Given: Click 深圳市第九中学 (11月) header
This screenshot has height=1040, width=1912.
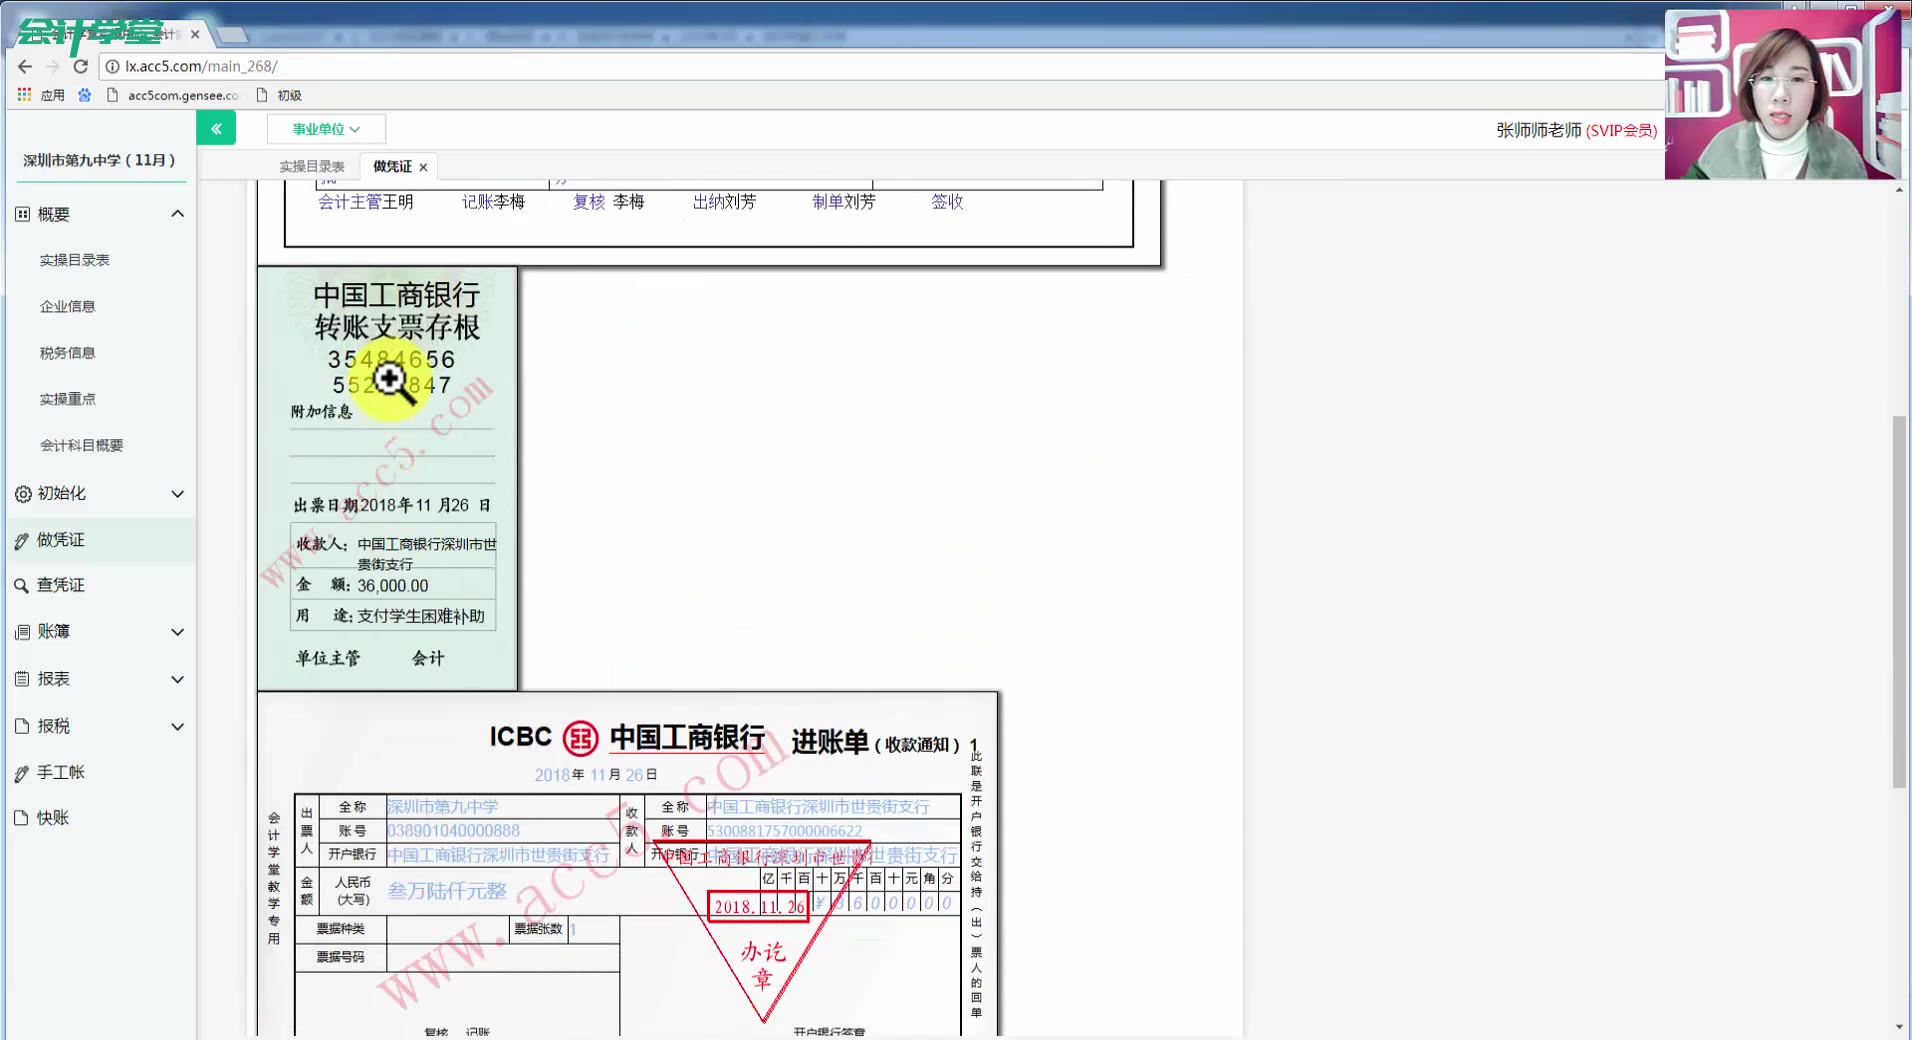Looking at the screenshot, I should click(99, 160).
